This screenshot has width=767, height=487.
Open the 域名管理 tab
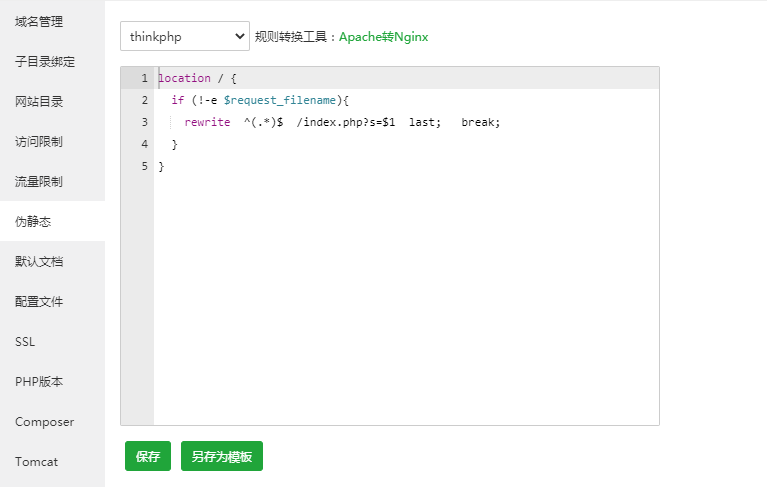click(x=39, y=21)
